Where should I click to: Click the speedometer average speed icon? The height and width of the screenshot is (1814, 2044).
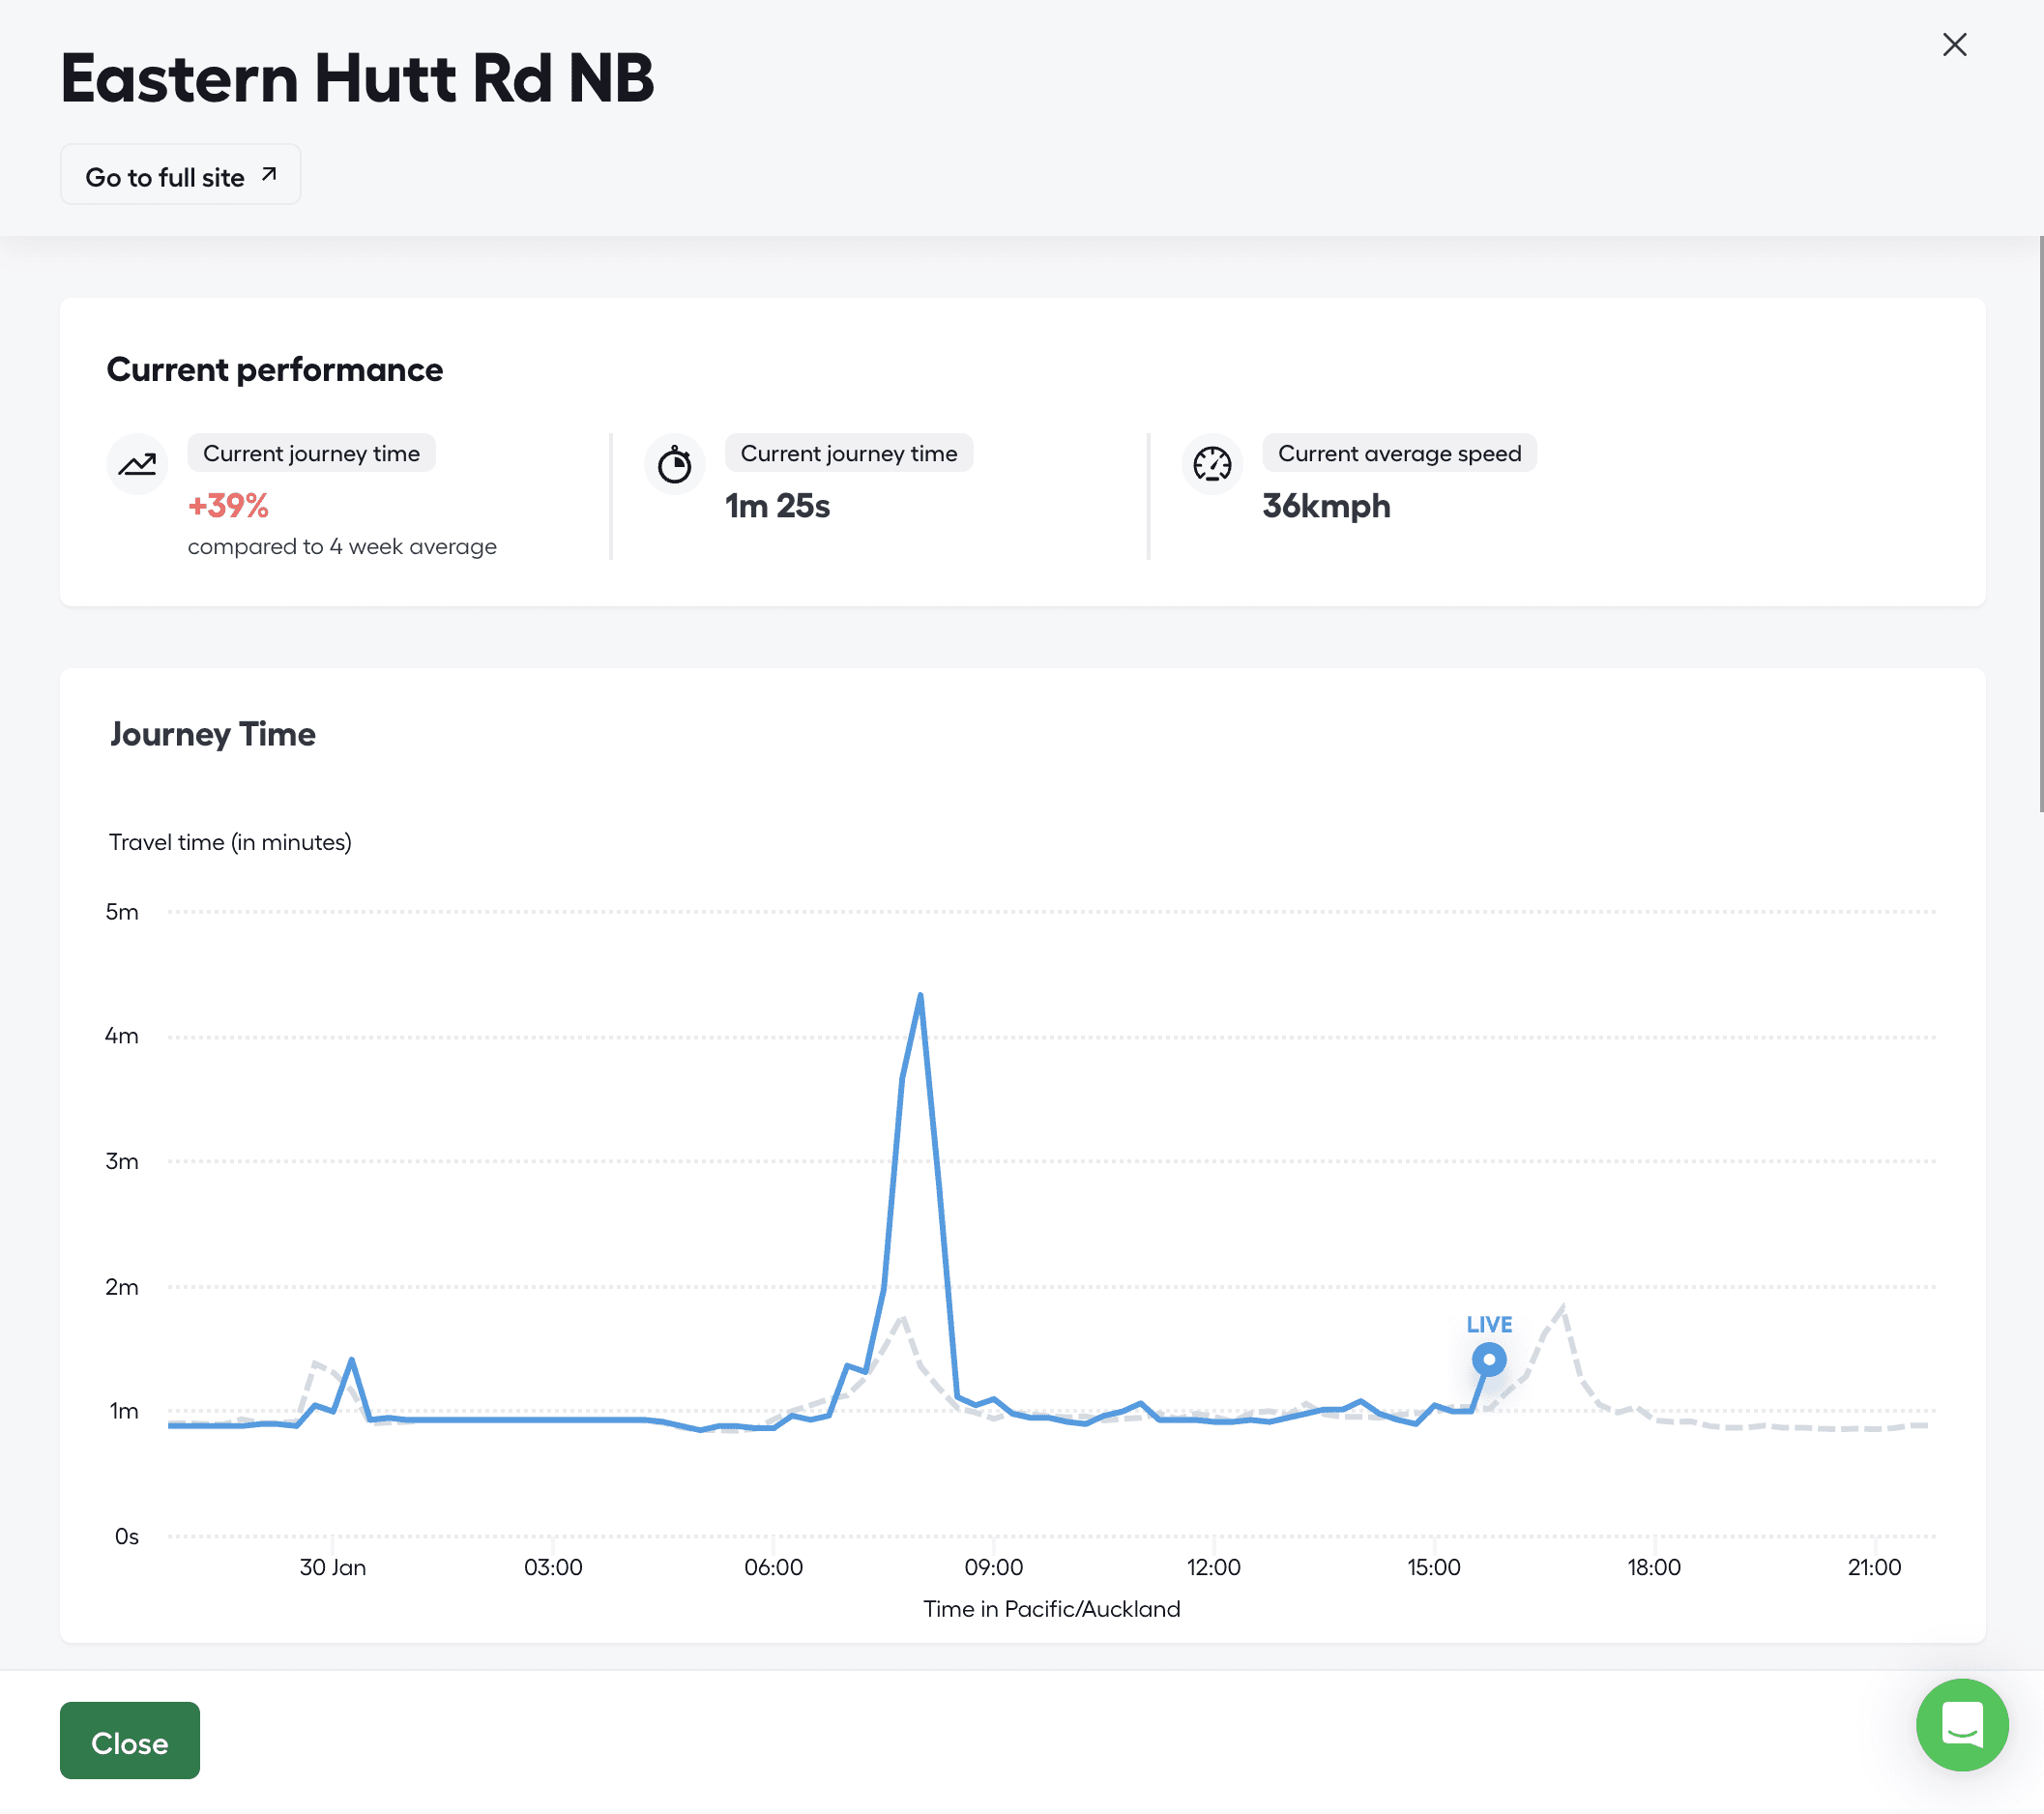pos(1212,464)
